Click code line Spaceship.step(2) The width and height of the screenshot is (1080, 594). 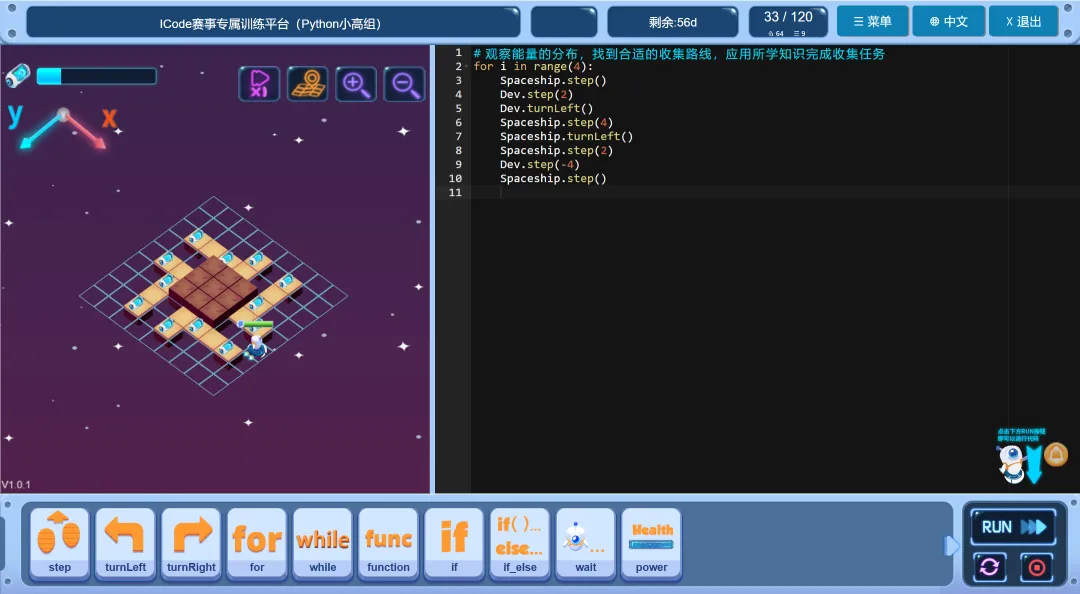point(557,150)
